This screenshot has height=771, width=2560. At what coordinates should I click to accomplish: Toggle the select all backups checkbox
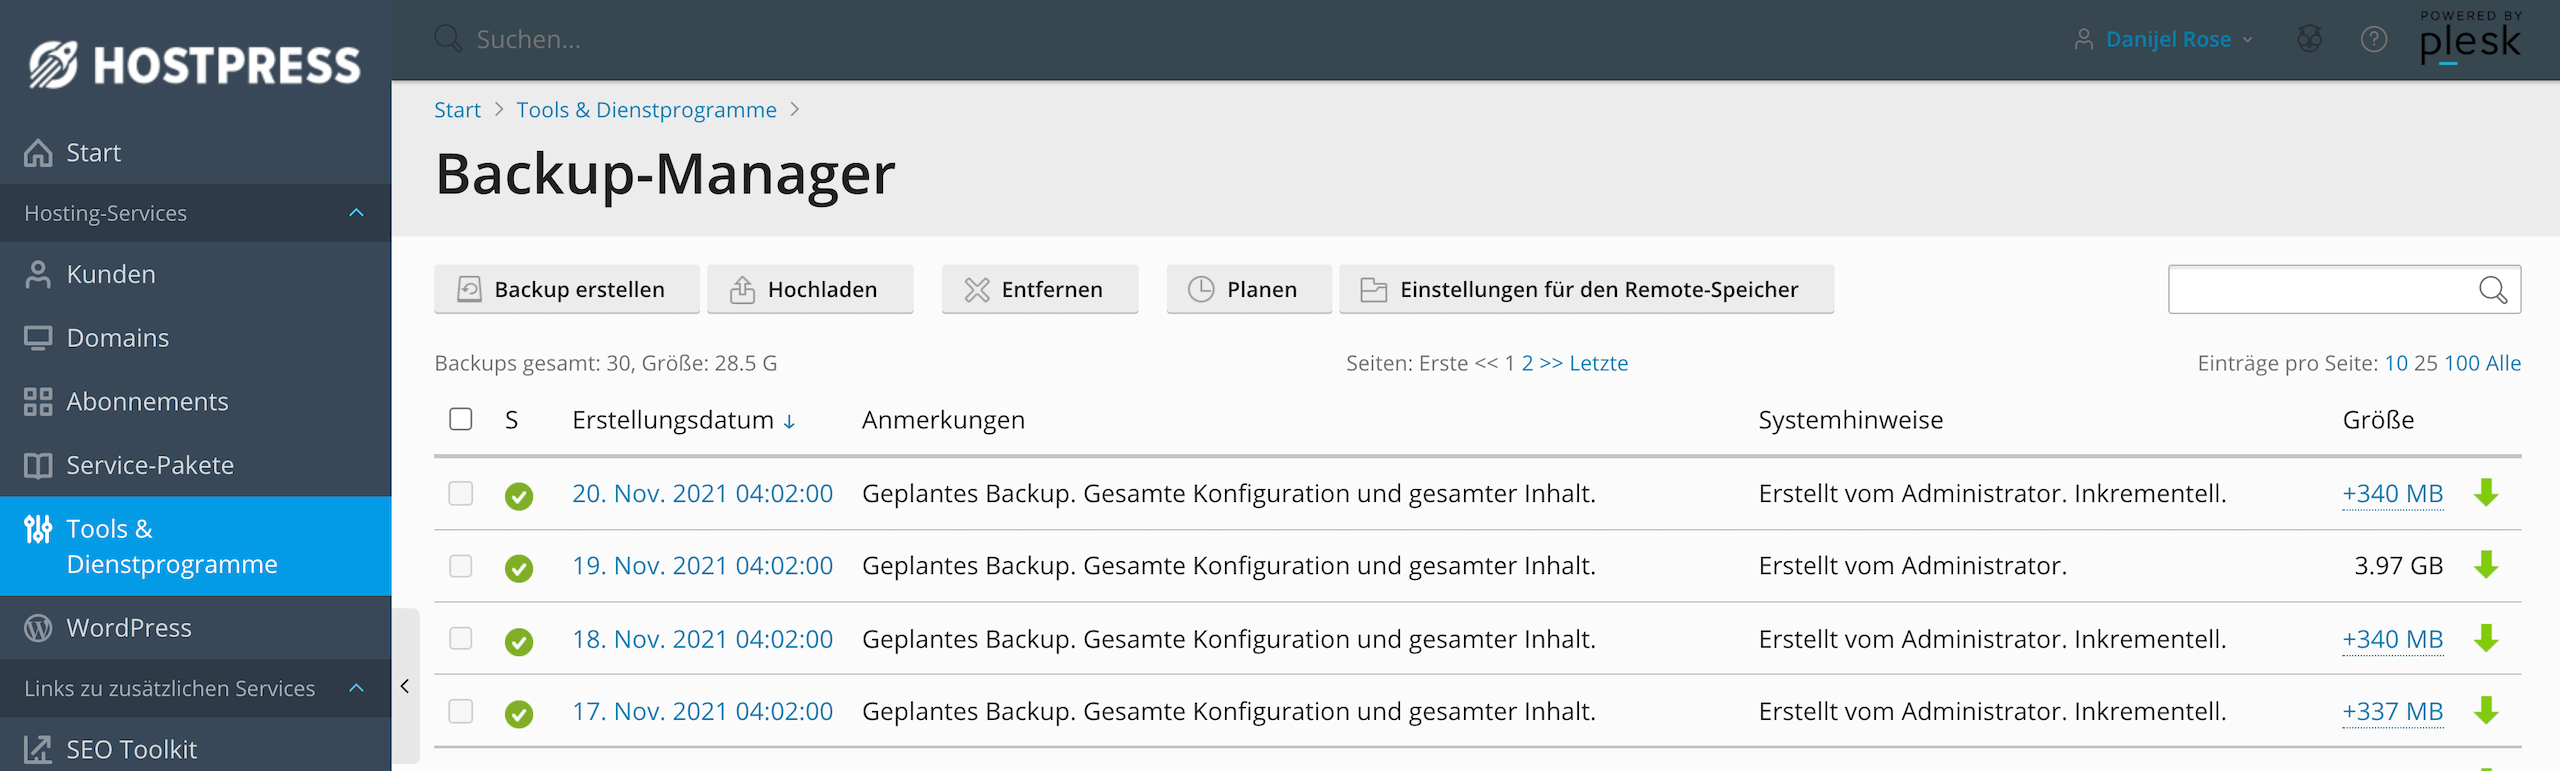tap(461, 419)
